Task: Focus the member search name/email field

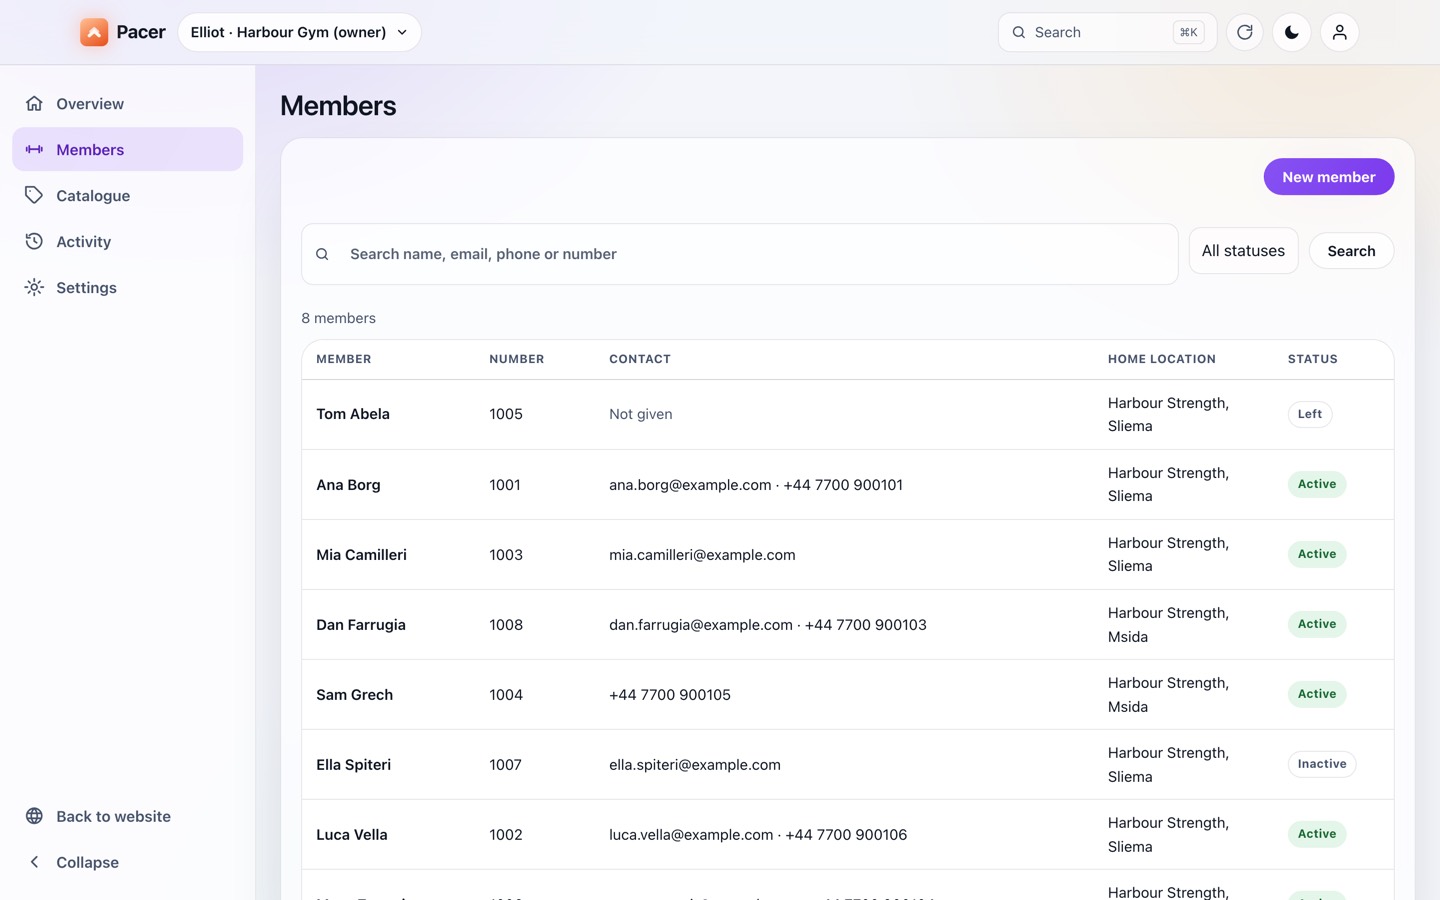Action: [740, 254]
